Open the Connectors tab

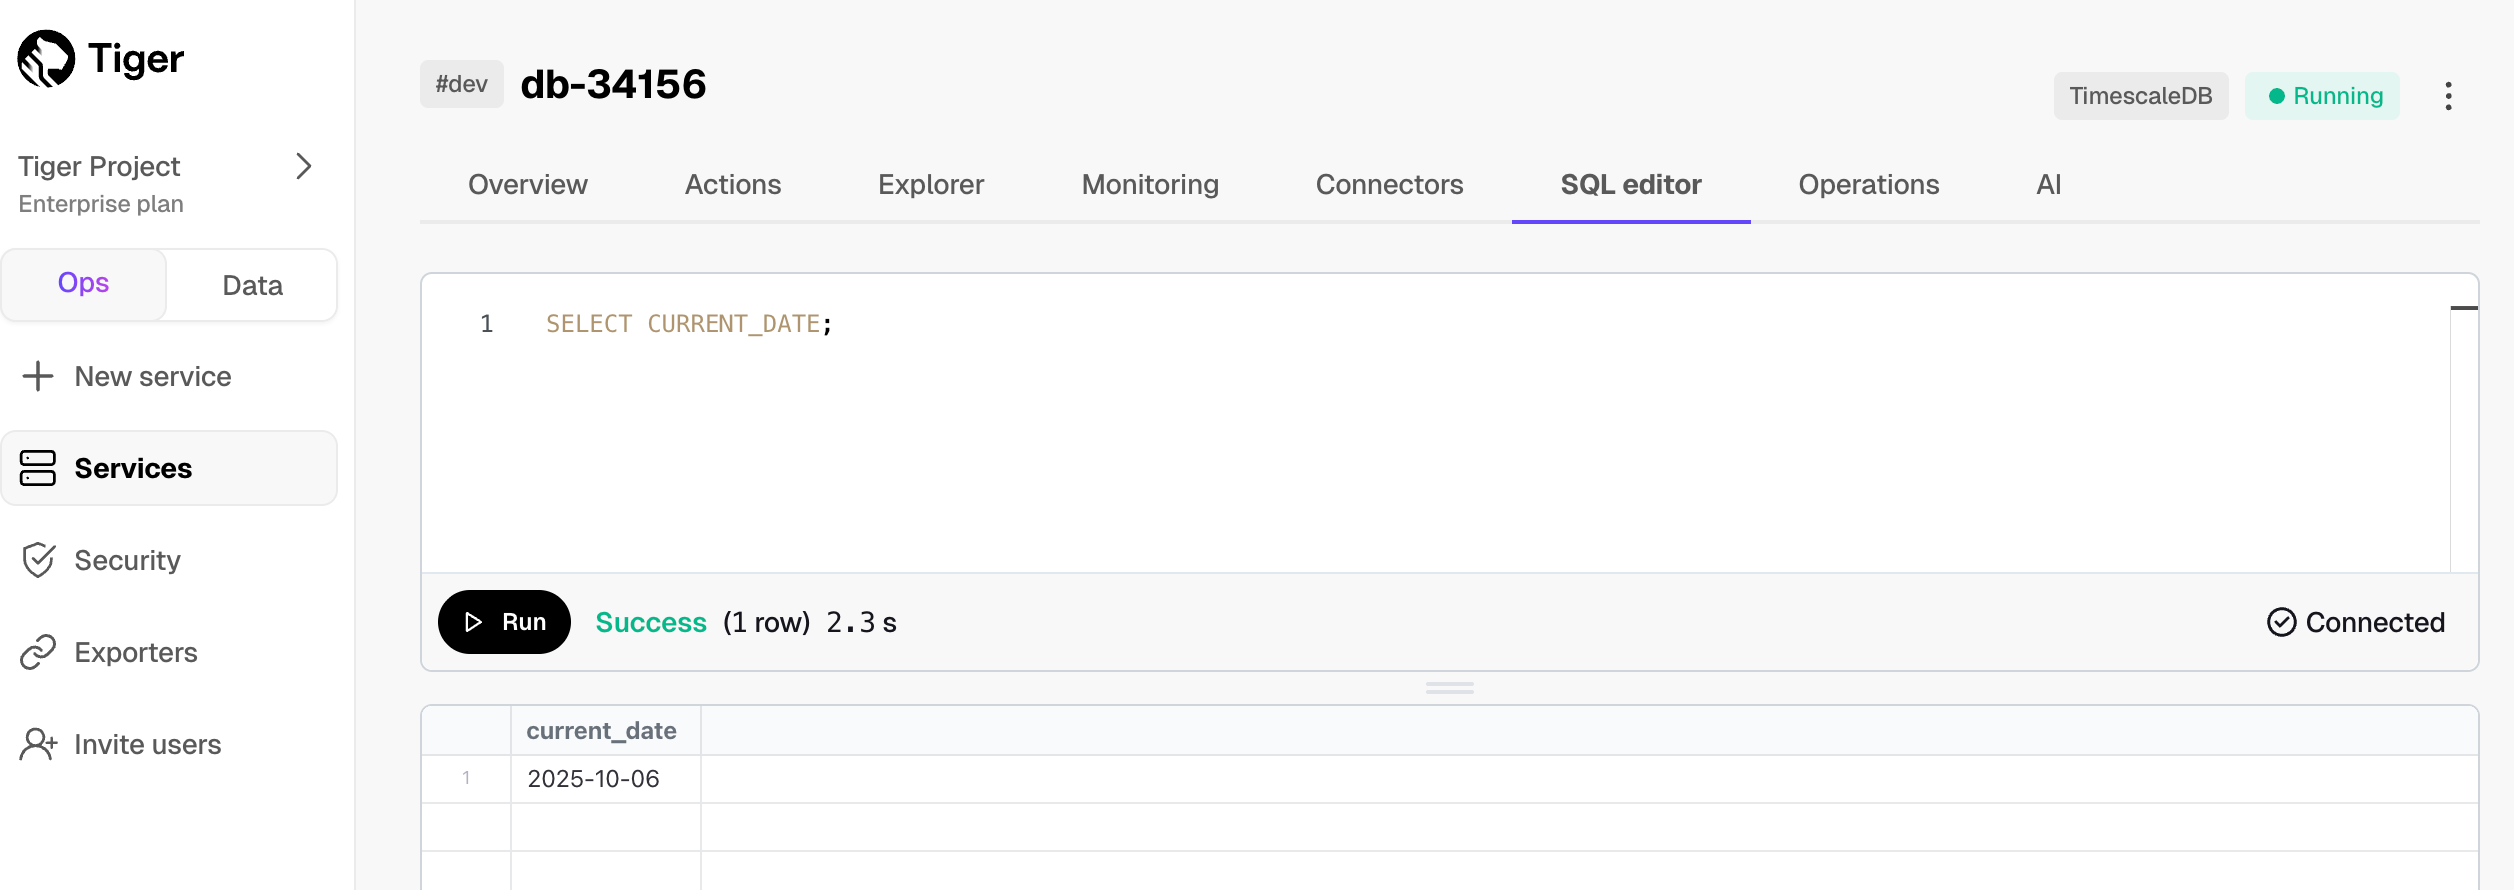coord(1389,185)
